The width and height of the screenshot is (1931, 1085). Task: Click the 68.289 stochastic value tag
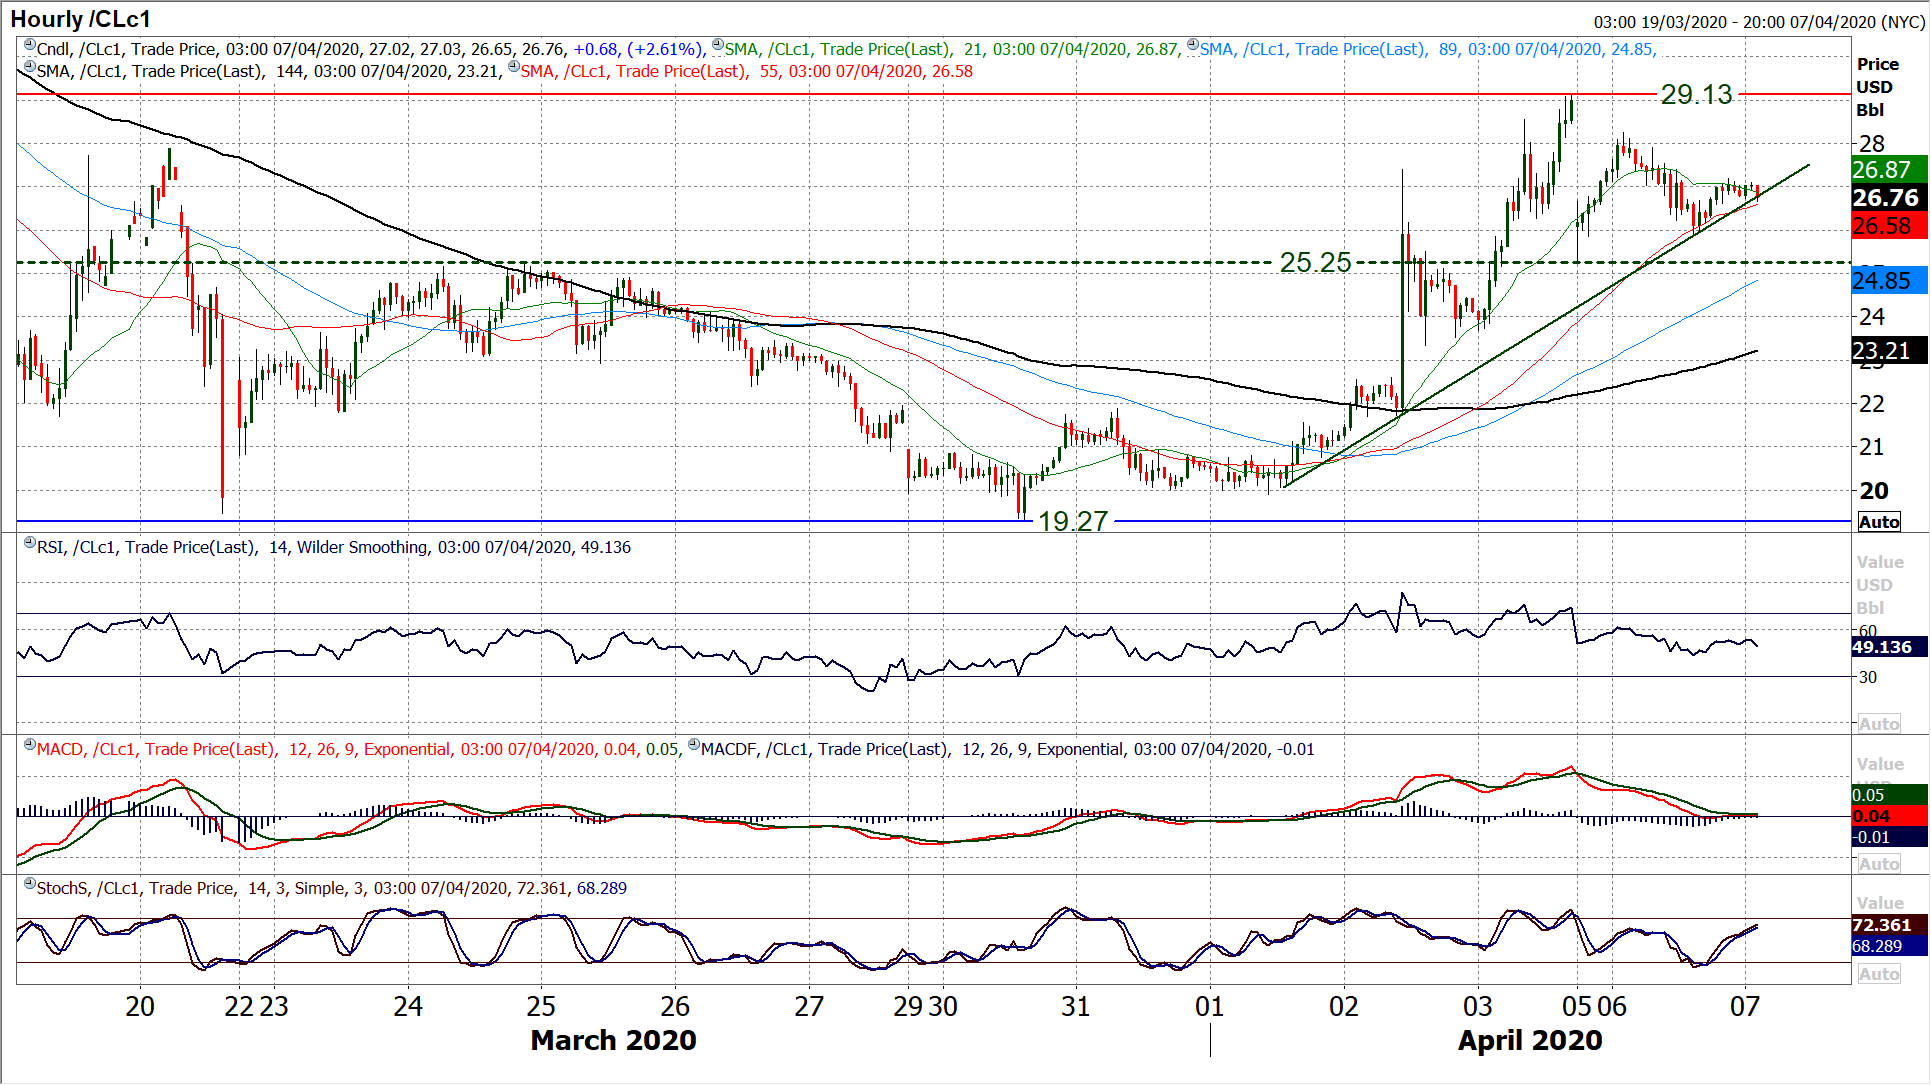tap(1889, 946)
